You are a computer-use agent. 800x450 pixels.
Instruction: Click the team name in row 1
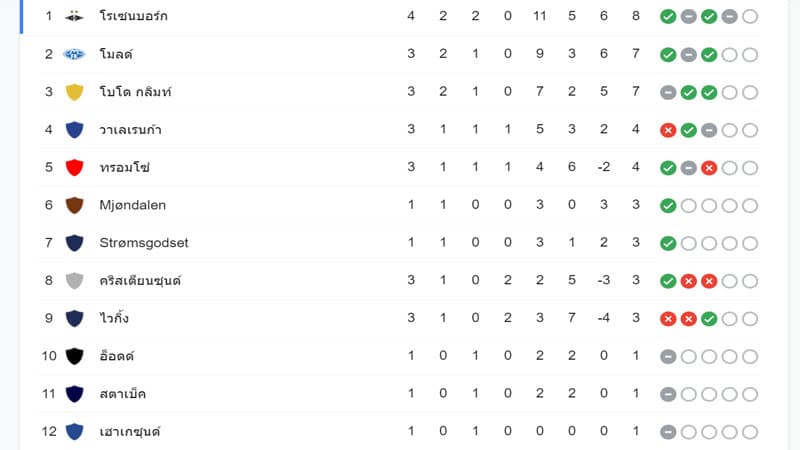[133, 16]
